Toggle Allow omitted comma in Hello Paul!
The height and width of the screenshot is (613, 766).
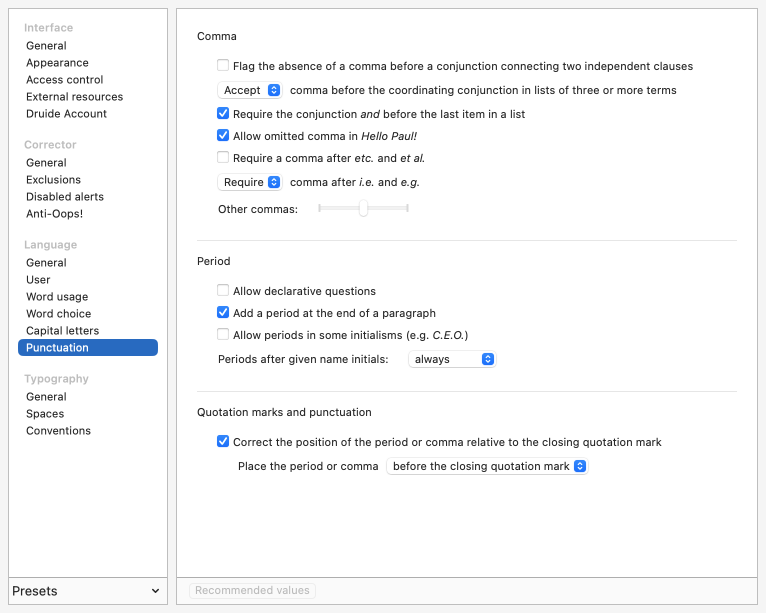223,135
